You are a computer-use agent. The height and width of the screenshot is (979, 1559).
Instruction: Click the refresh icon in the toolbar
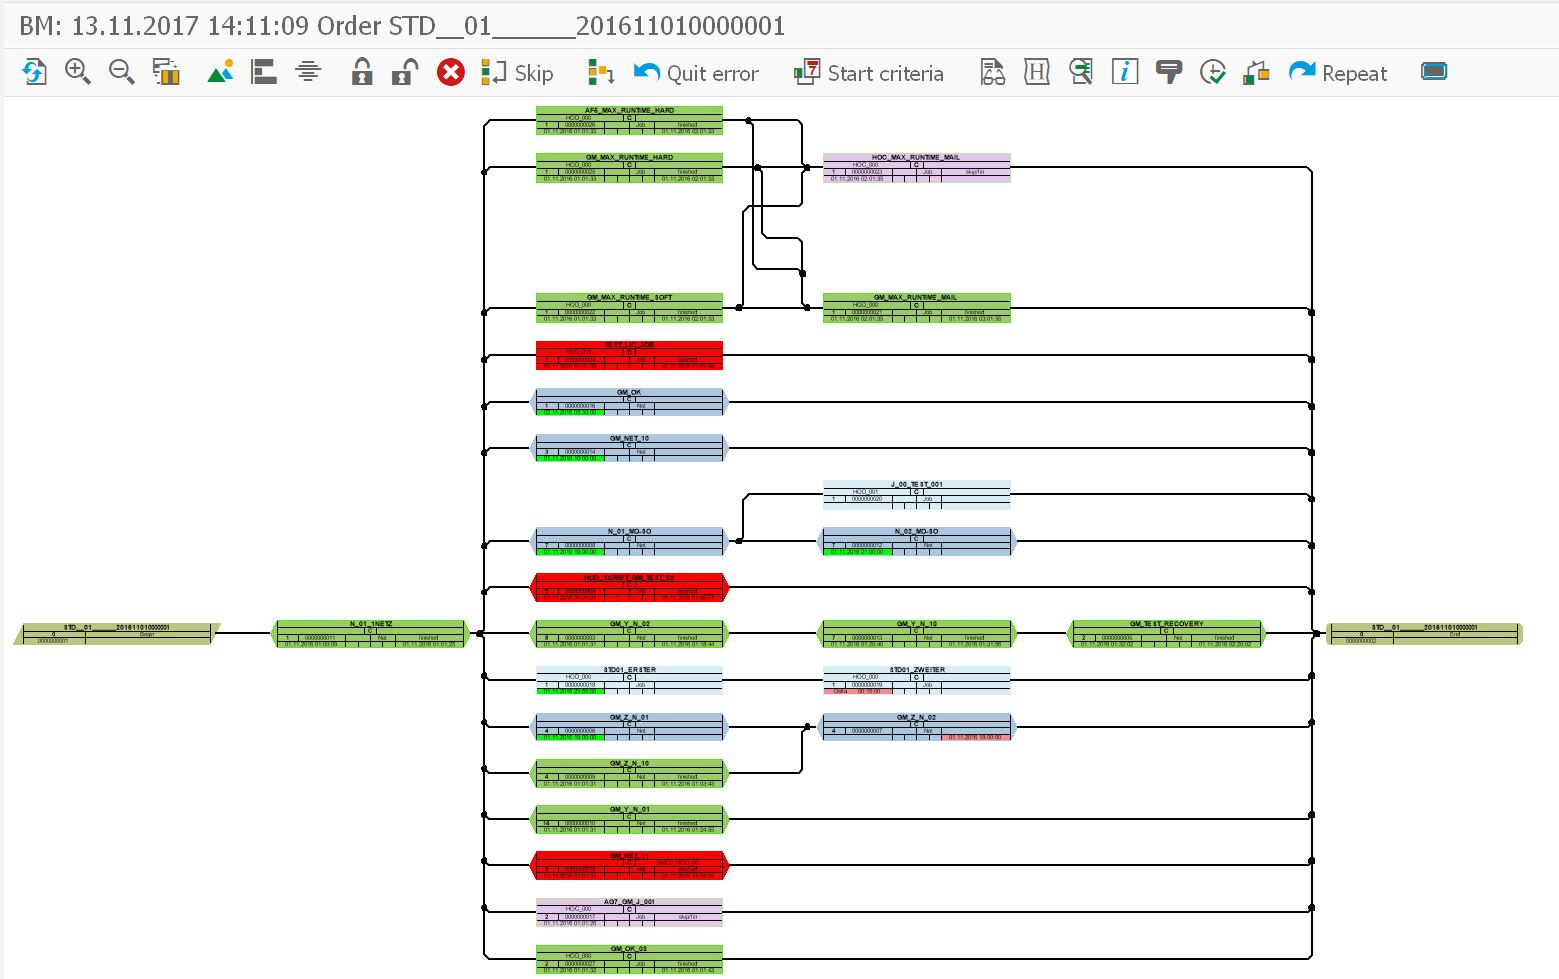(34, 72)
